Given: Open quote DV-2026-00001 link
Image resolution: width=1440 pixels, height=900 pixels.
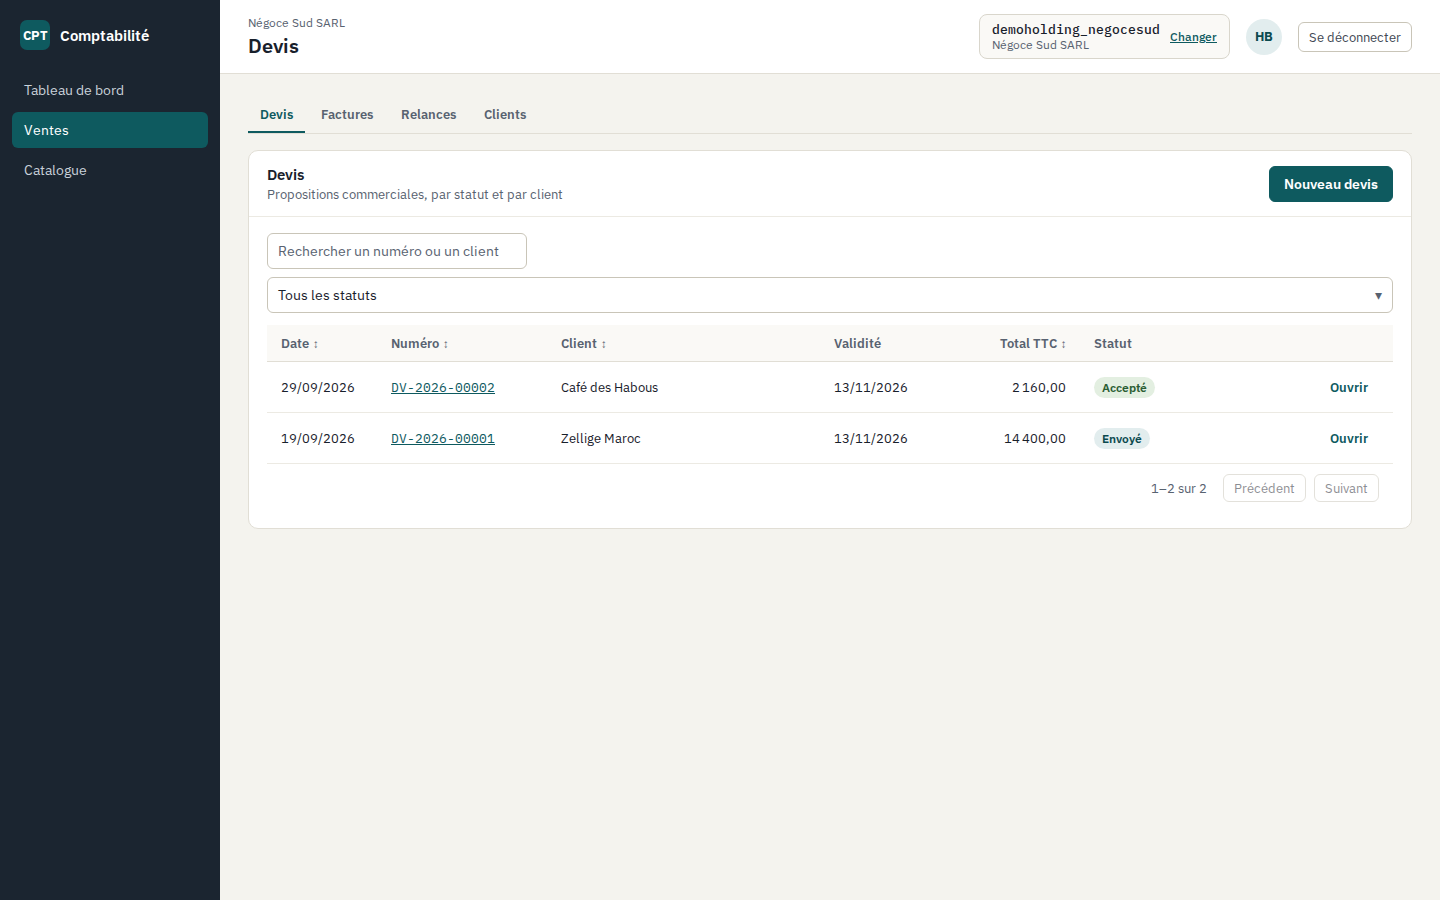Looking at the screenshot, I should point(443,439).
